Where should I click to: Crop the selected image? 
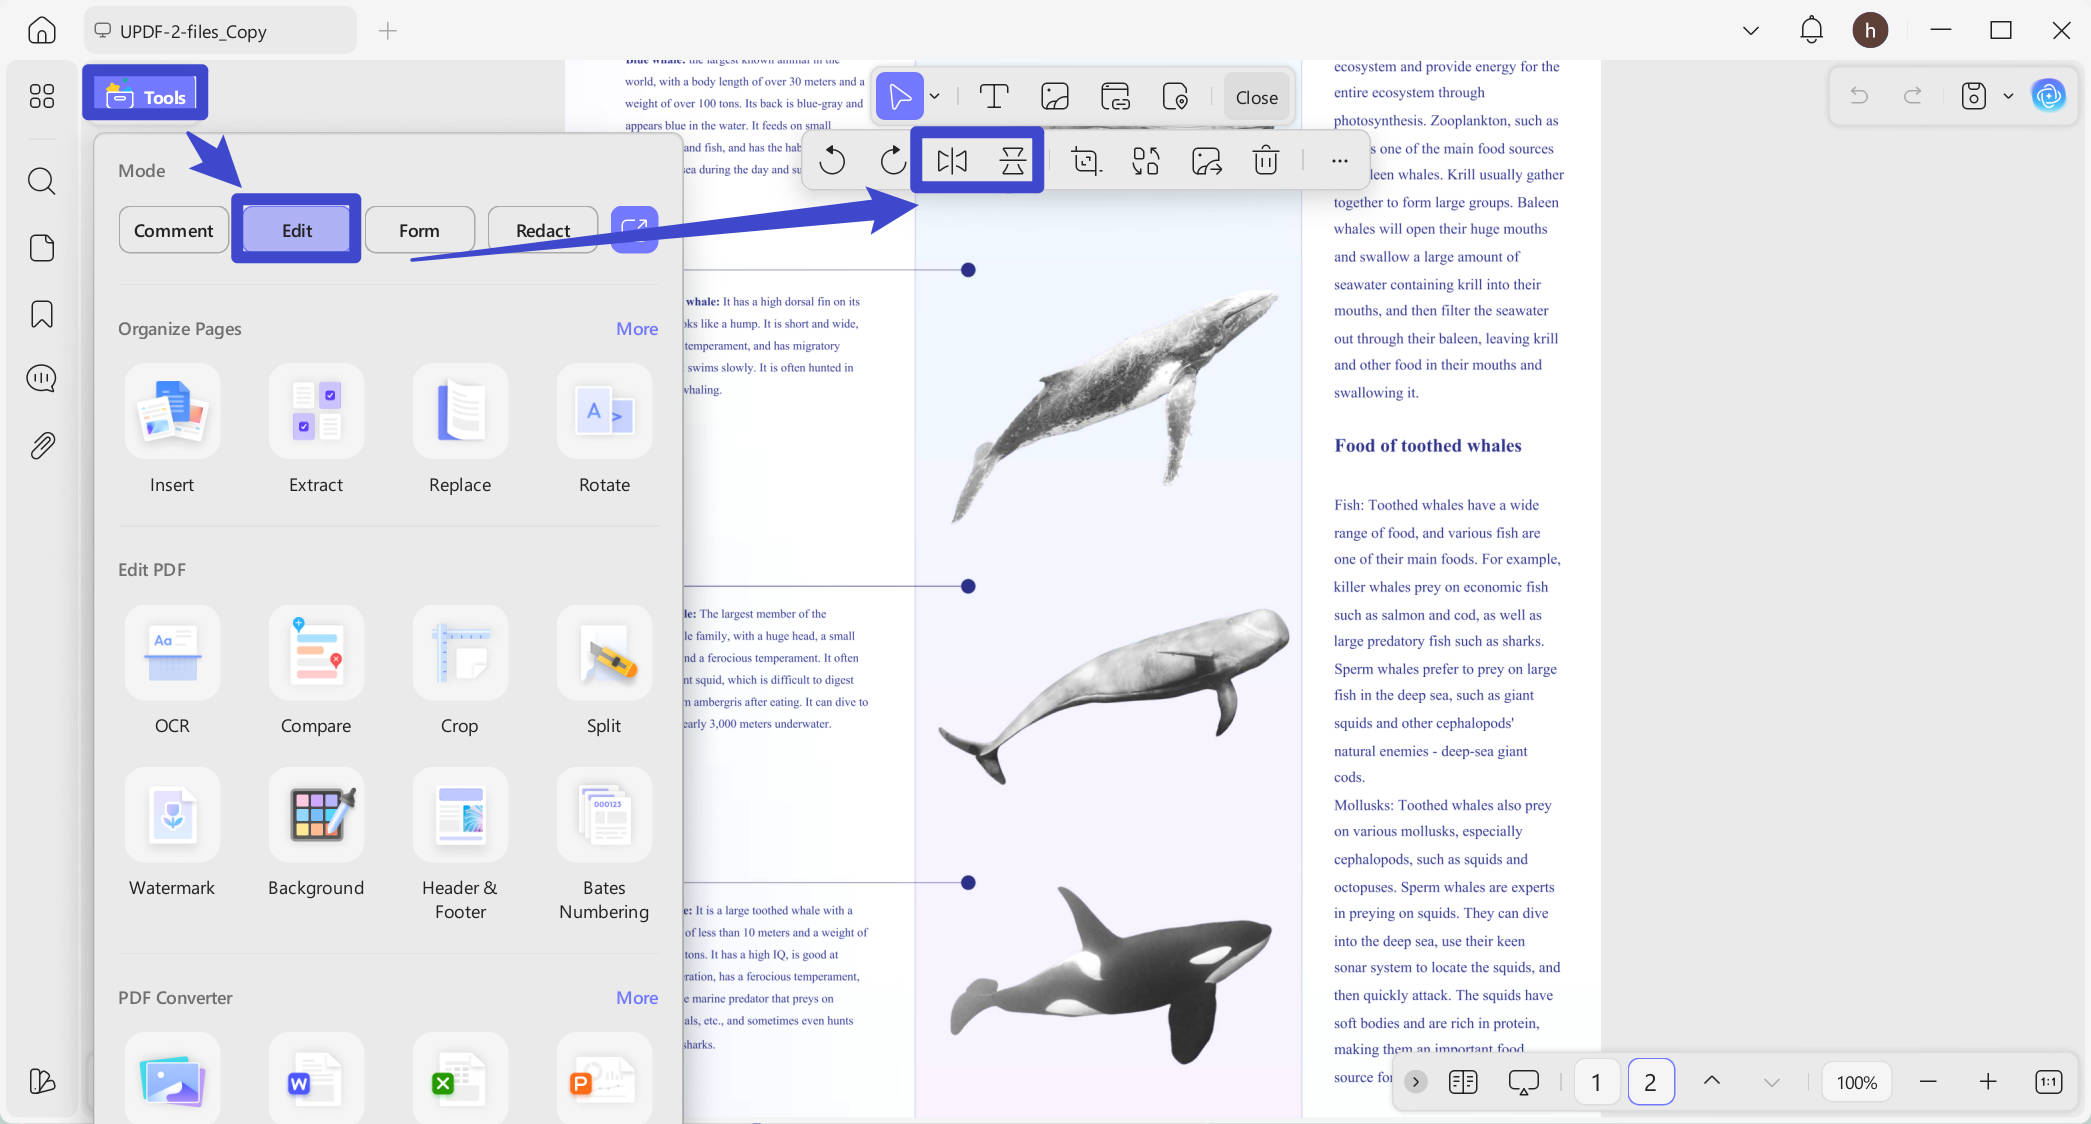click(1085, 160)
